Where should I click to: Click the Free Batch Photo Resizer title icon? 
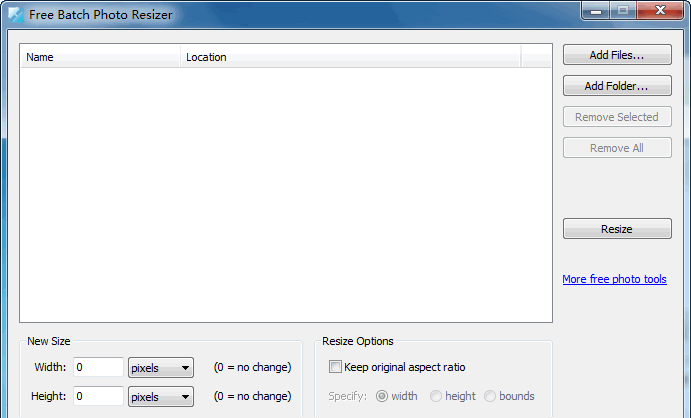click(x=16, y=15)
